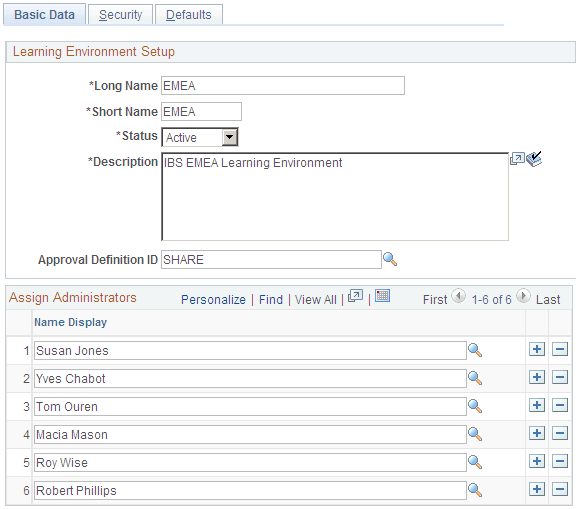
Task: Edit the Macia Mason name field
Action: click(x=250, y=434)
